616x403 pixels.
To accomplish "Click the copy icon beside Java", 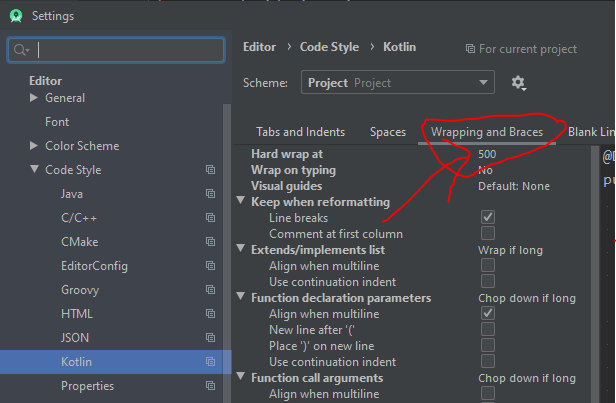I will tap(210, 194).
